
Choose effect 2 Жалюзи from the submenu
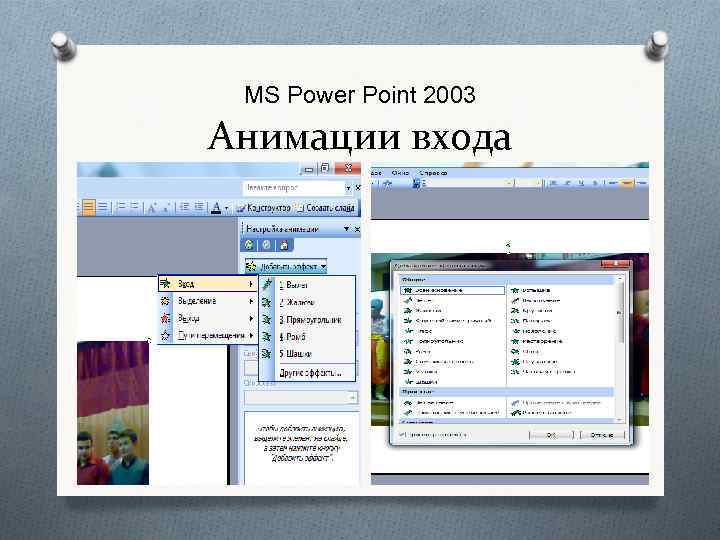308,302
